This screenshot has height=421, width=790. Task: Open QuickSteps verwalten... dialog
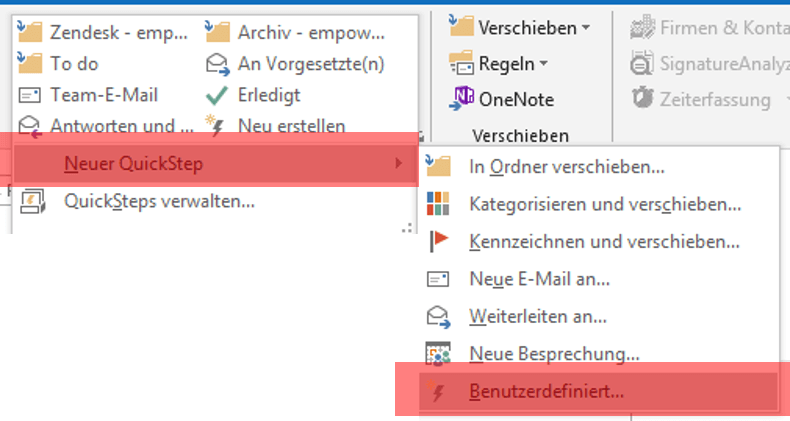pos(159,200)
